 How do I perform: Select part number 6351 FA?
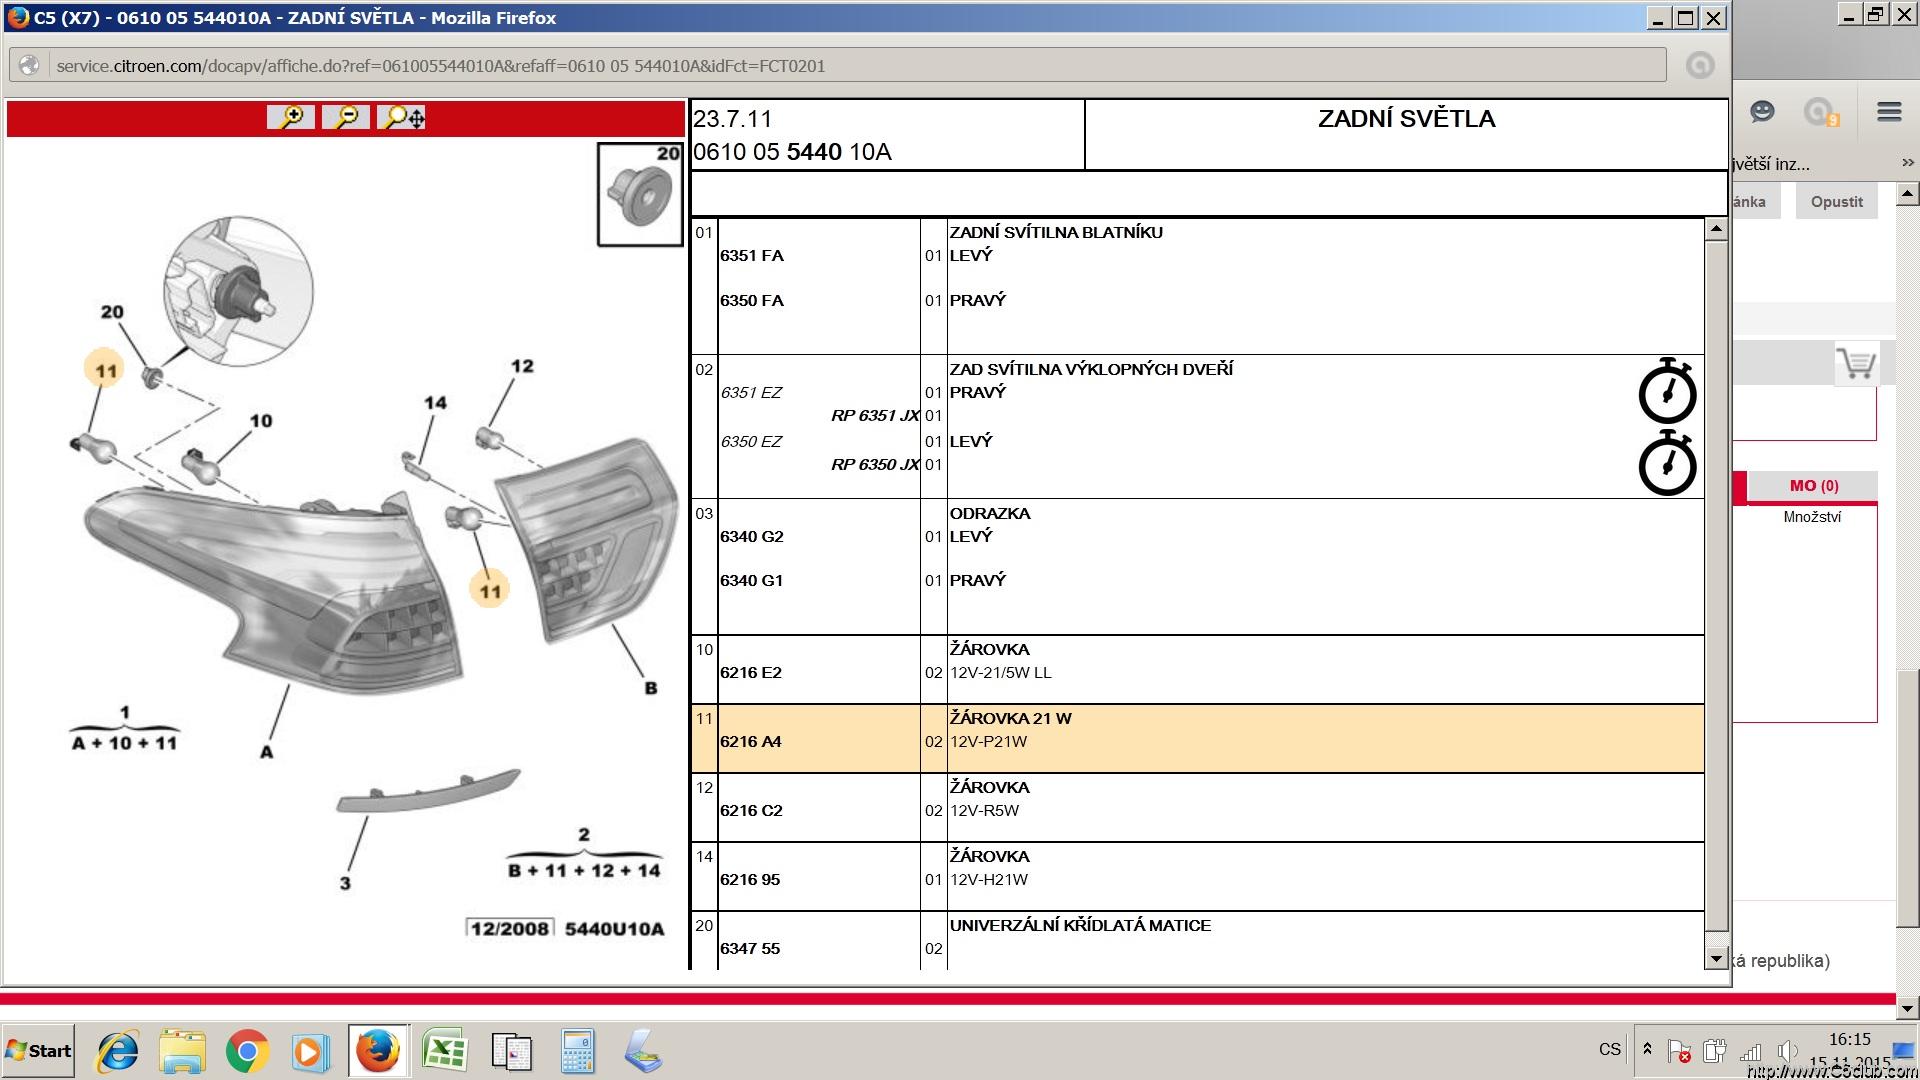click(x=752, y=256)
